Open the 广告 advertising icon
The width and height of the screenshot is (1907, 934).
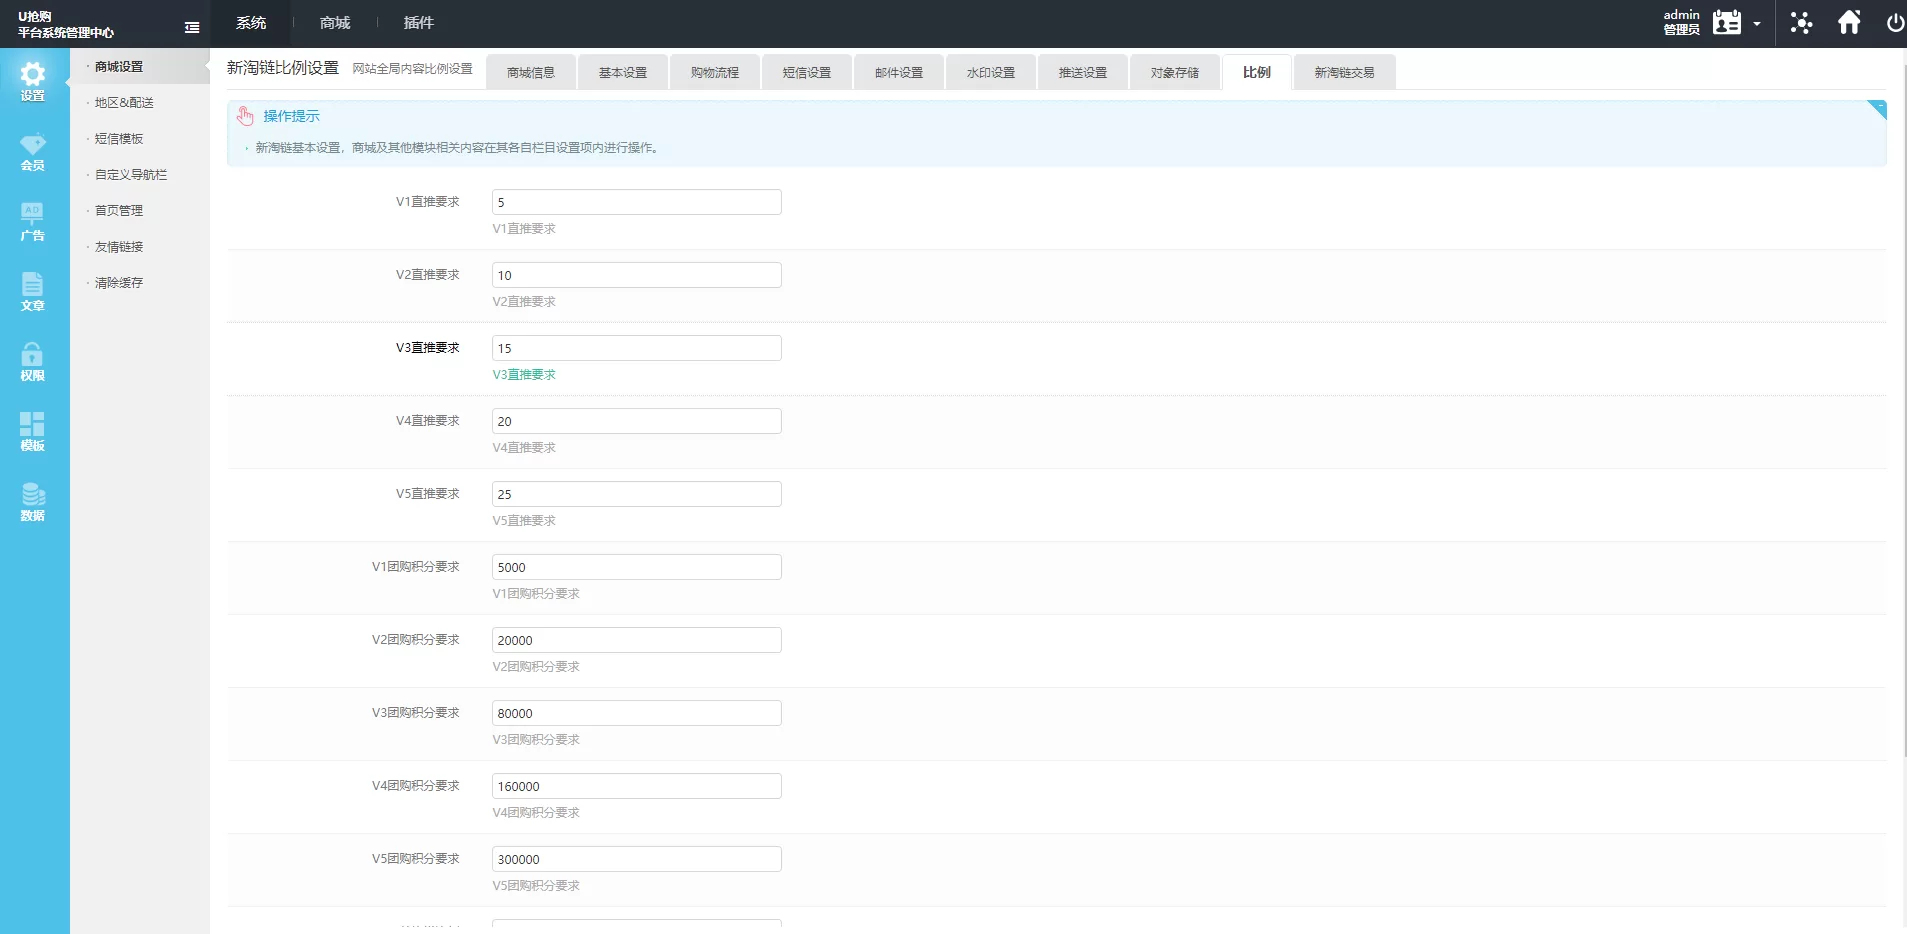point(33,221)
